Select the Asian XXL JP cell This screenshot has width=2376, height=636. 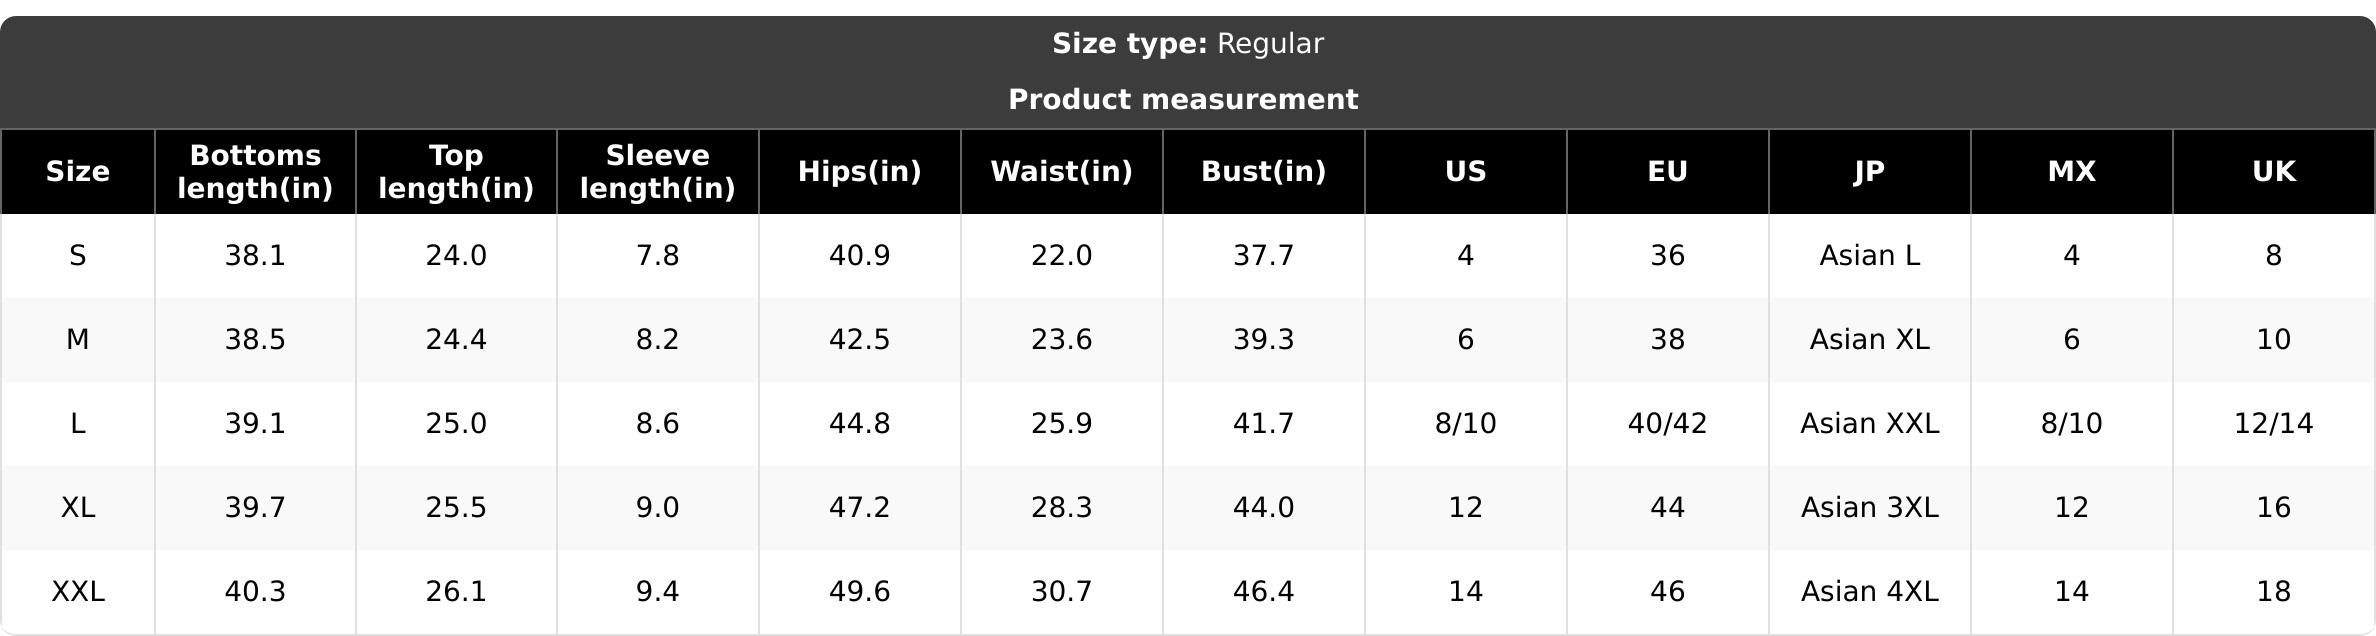1870,424
